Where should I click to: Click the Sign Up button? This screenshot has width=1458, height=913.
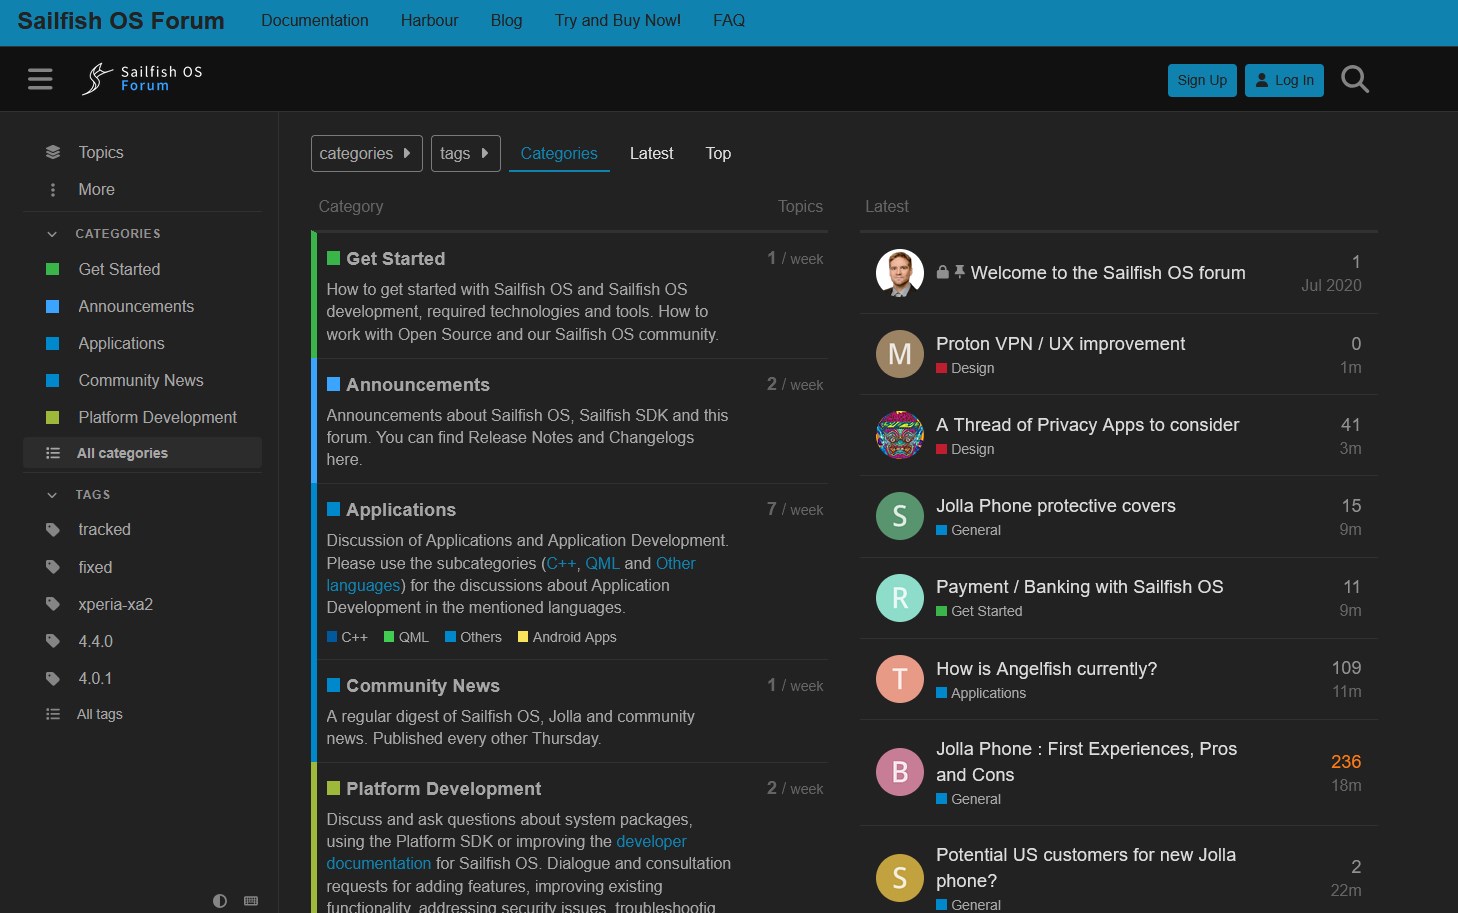[x=1202, y=80]
